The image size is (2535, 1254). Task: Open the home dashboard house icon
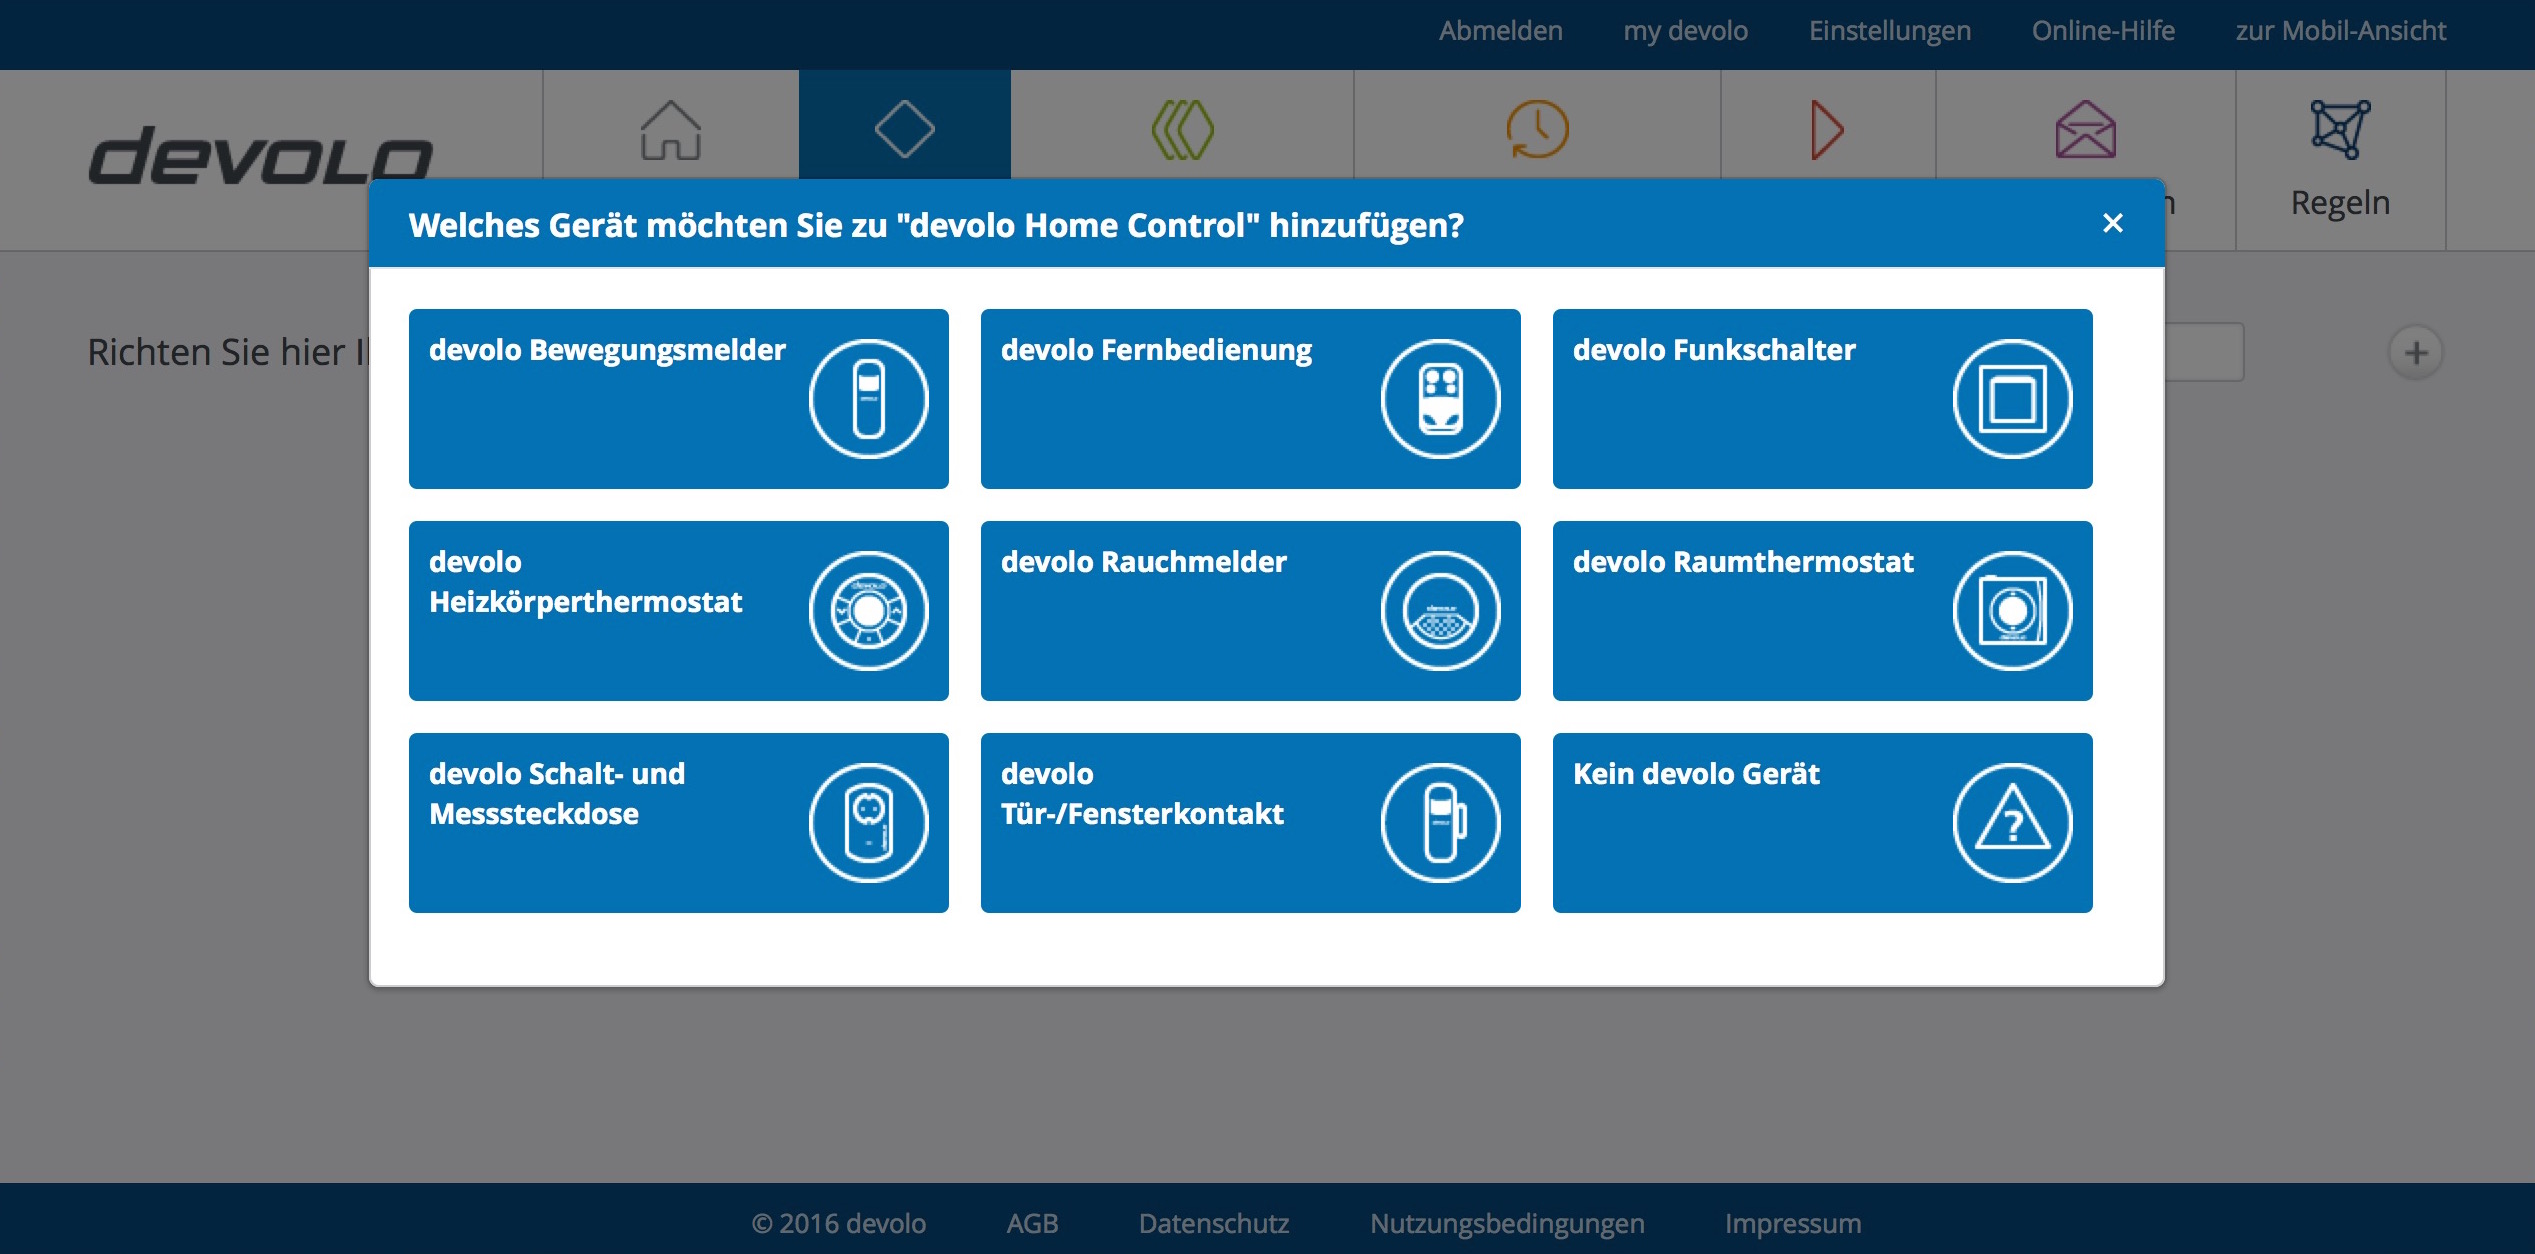[x=670, y=130]
